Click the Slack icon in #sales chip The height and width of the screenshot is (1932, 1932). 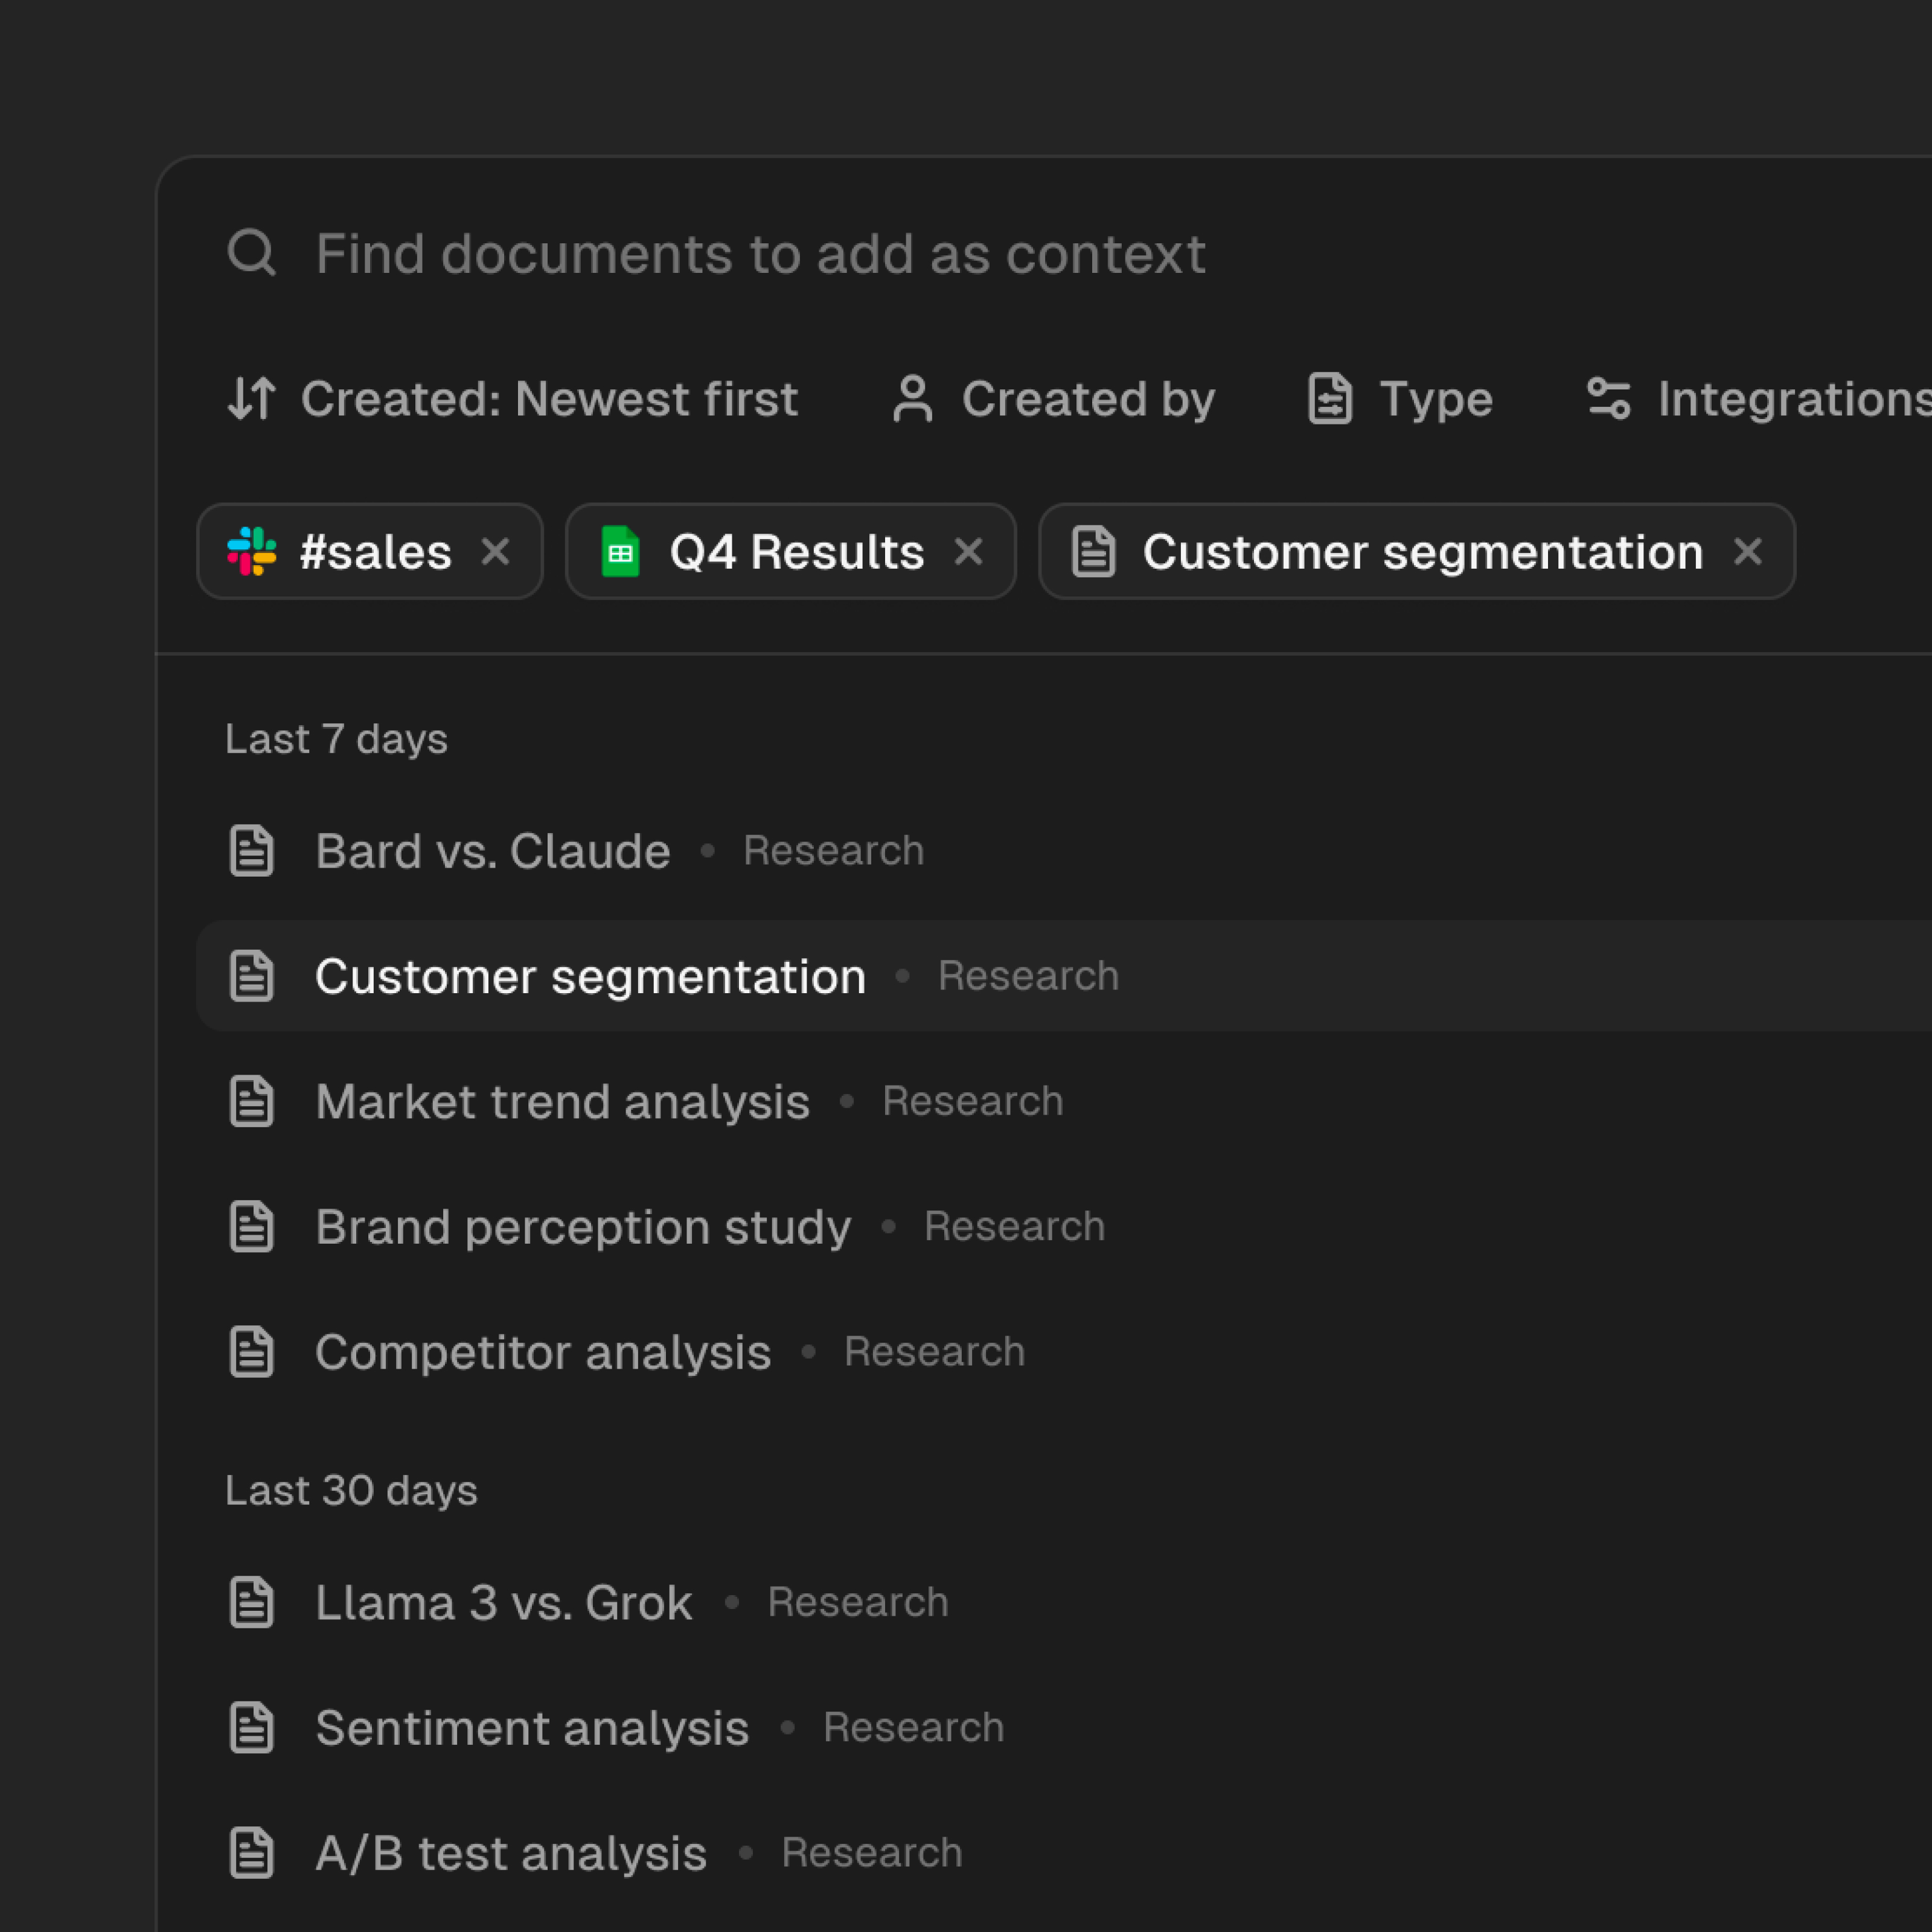(252, 552)
